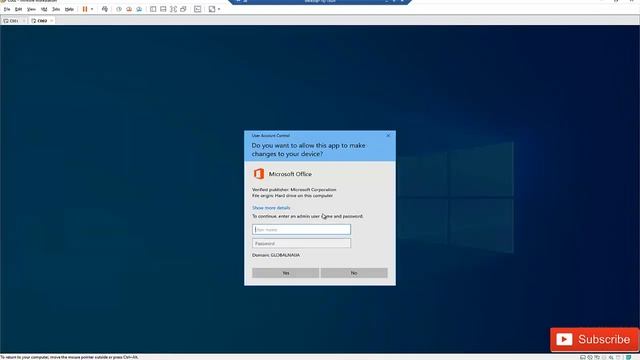640x360 pixels.
Task: Click the Password input field
Action: pyautogui.click(x=301, y=243)
